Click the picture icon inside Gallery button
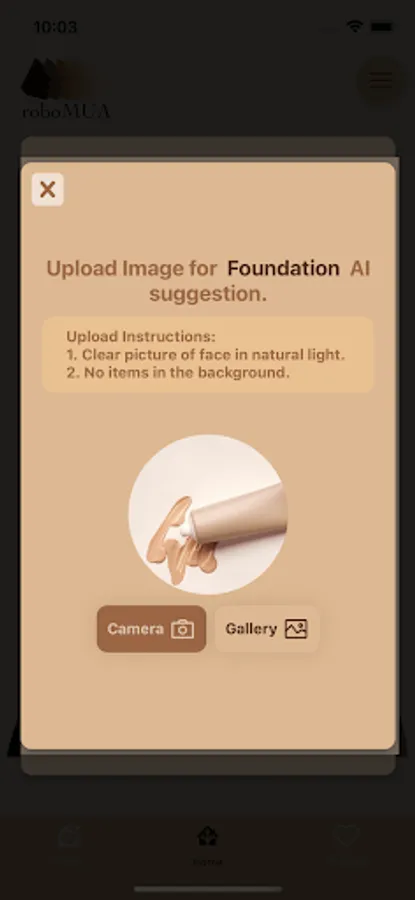Image resolution: width=415 pixels, height=900 pixels. pyautogui.click(x=296, y=629)
